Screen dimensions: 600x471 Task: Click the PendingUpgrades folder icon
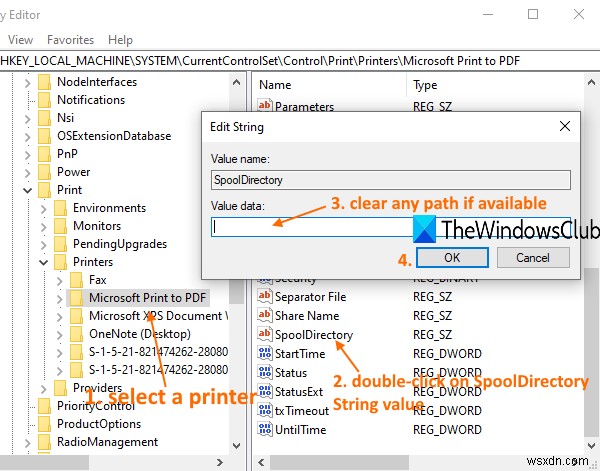click(x=60, y=244)
